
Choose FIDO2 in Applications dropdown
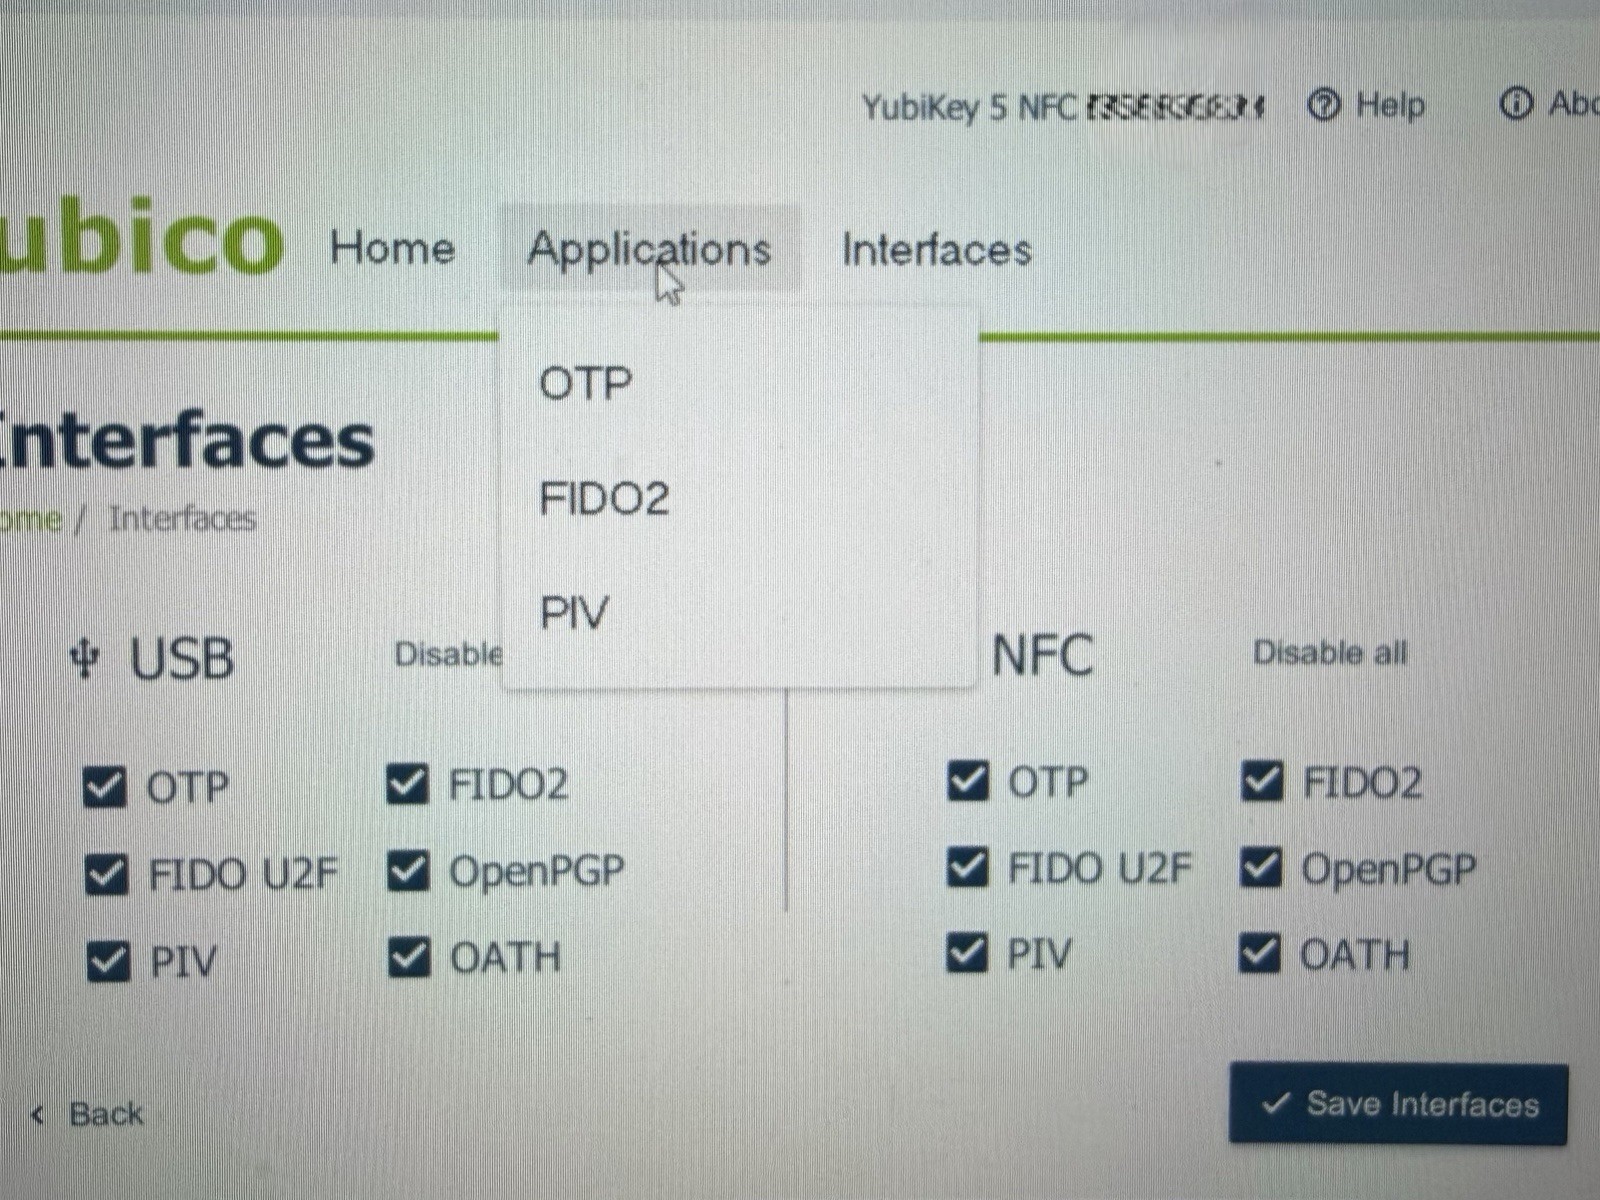coord(604,498)
